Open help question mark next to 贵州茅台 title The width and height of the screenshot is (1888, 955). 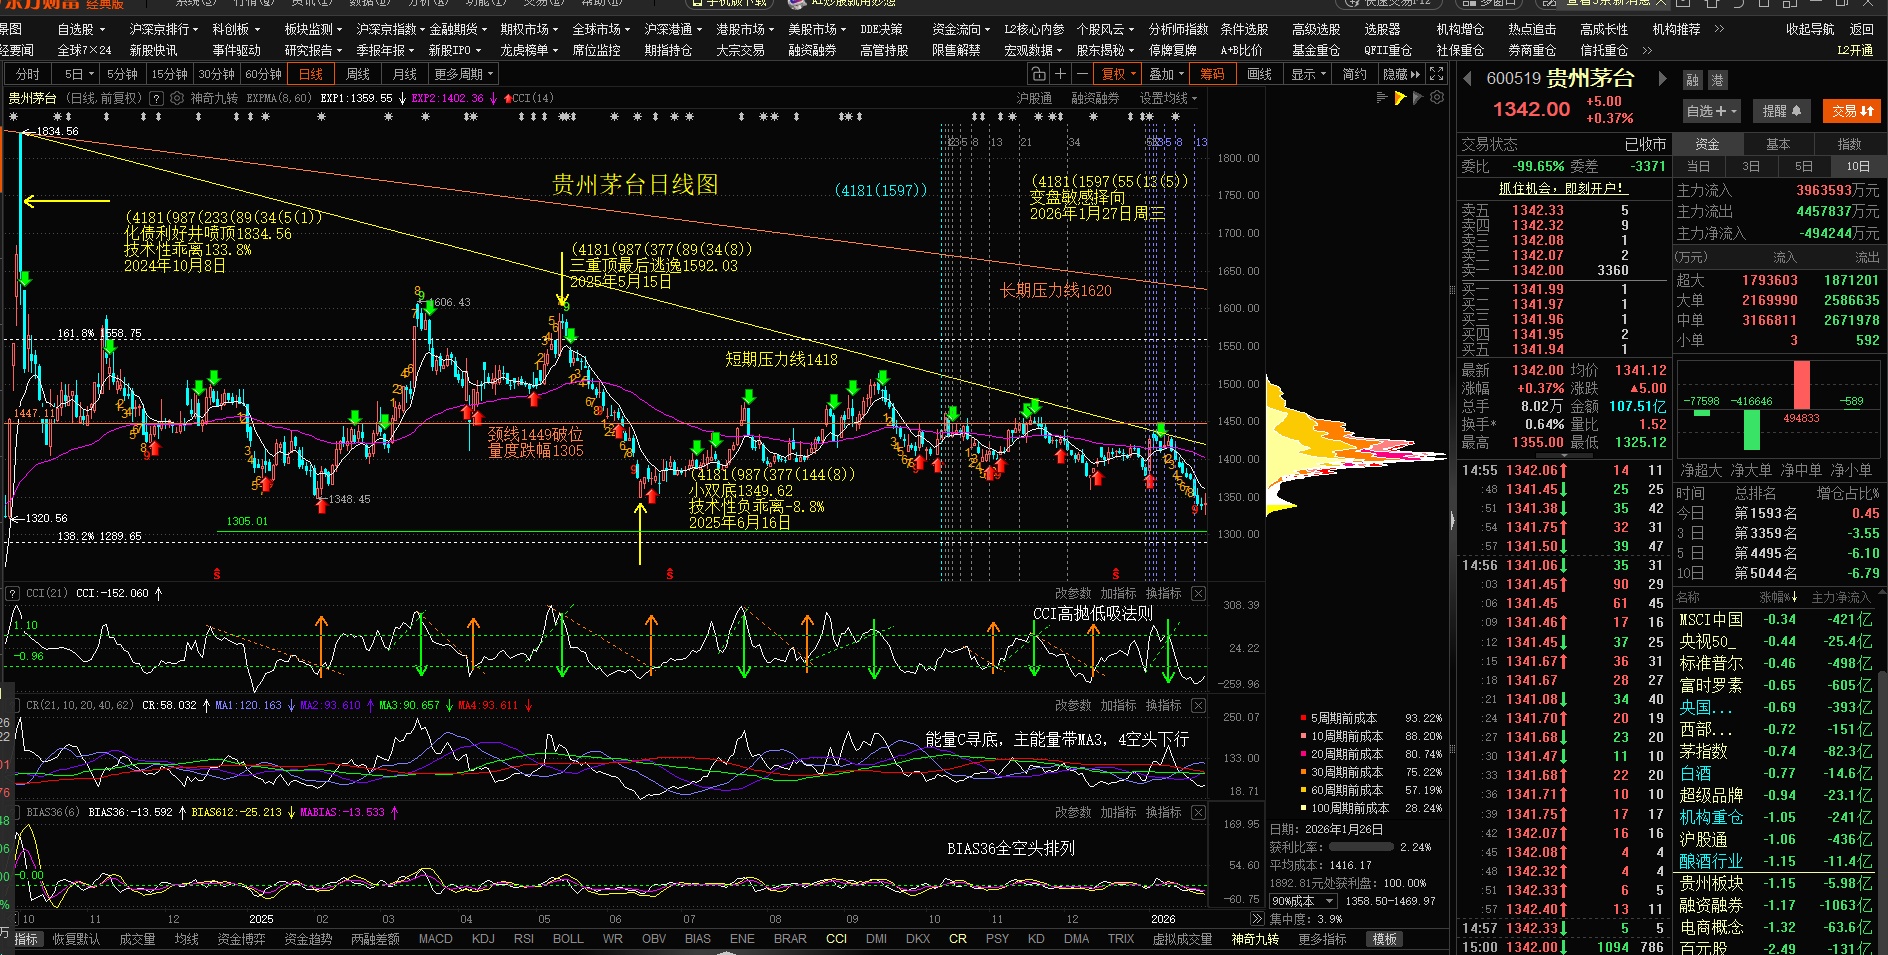click(x=156, y=98)
